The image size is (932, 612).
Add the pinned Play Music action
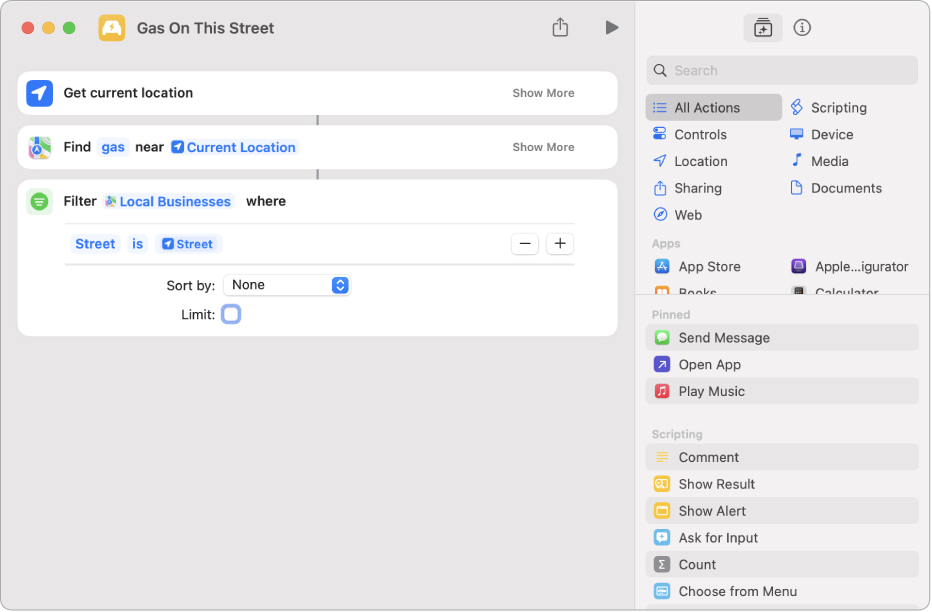[782, 392]
